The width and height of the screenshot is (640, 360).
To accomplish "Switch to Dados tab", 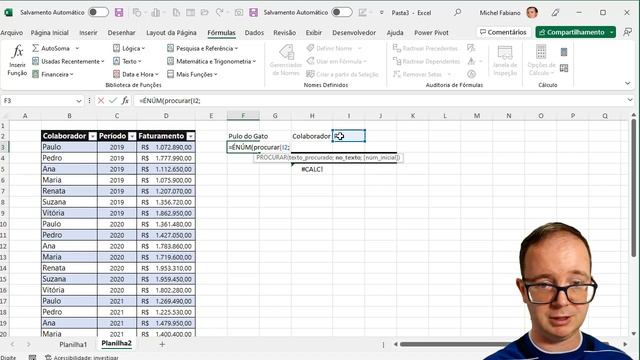I will pyautogui.click(x=254, y=33).
